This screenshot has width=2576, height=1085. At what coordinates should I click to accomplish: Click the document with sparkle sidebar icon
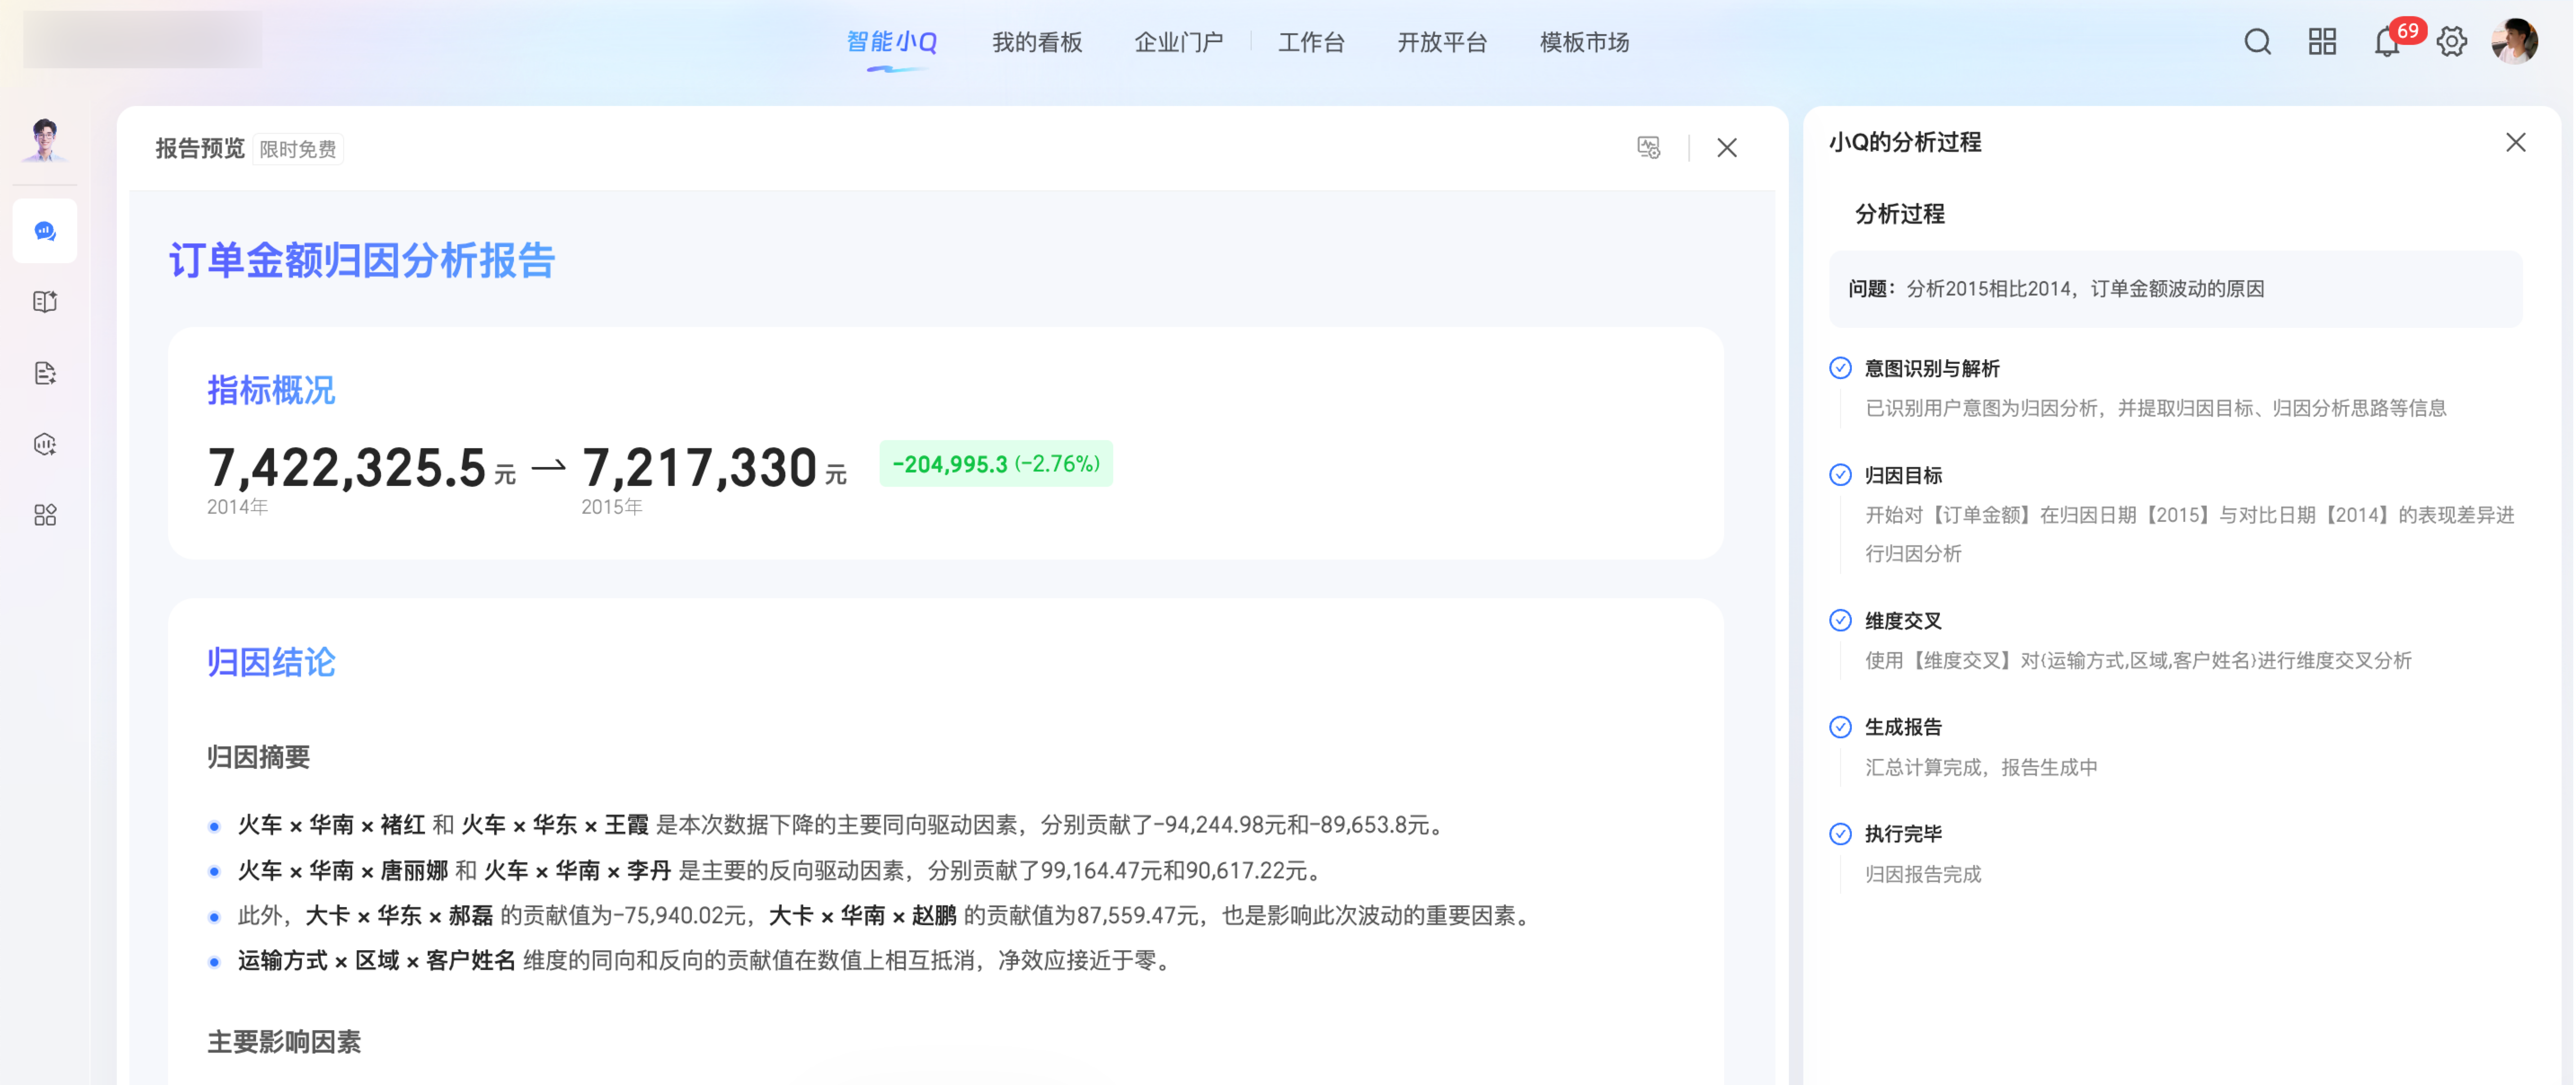pyautogui.click(x=45, y=373)
